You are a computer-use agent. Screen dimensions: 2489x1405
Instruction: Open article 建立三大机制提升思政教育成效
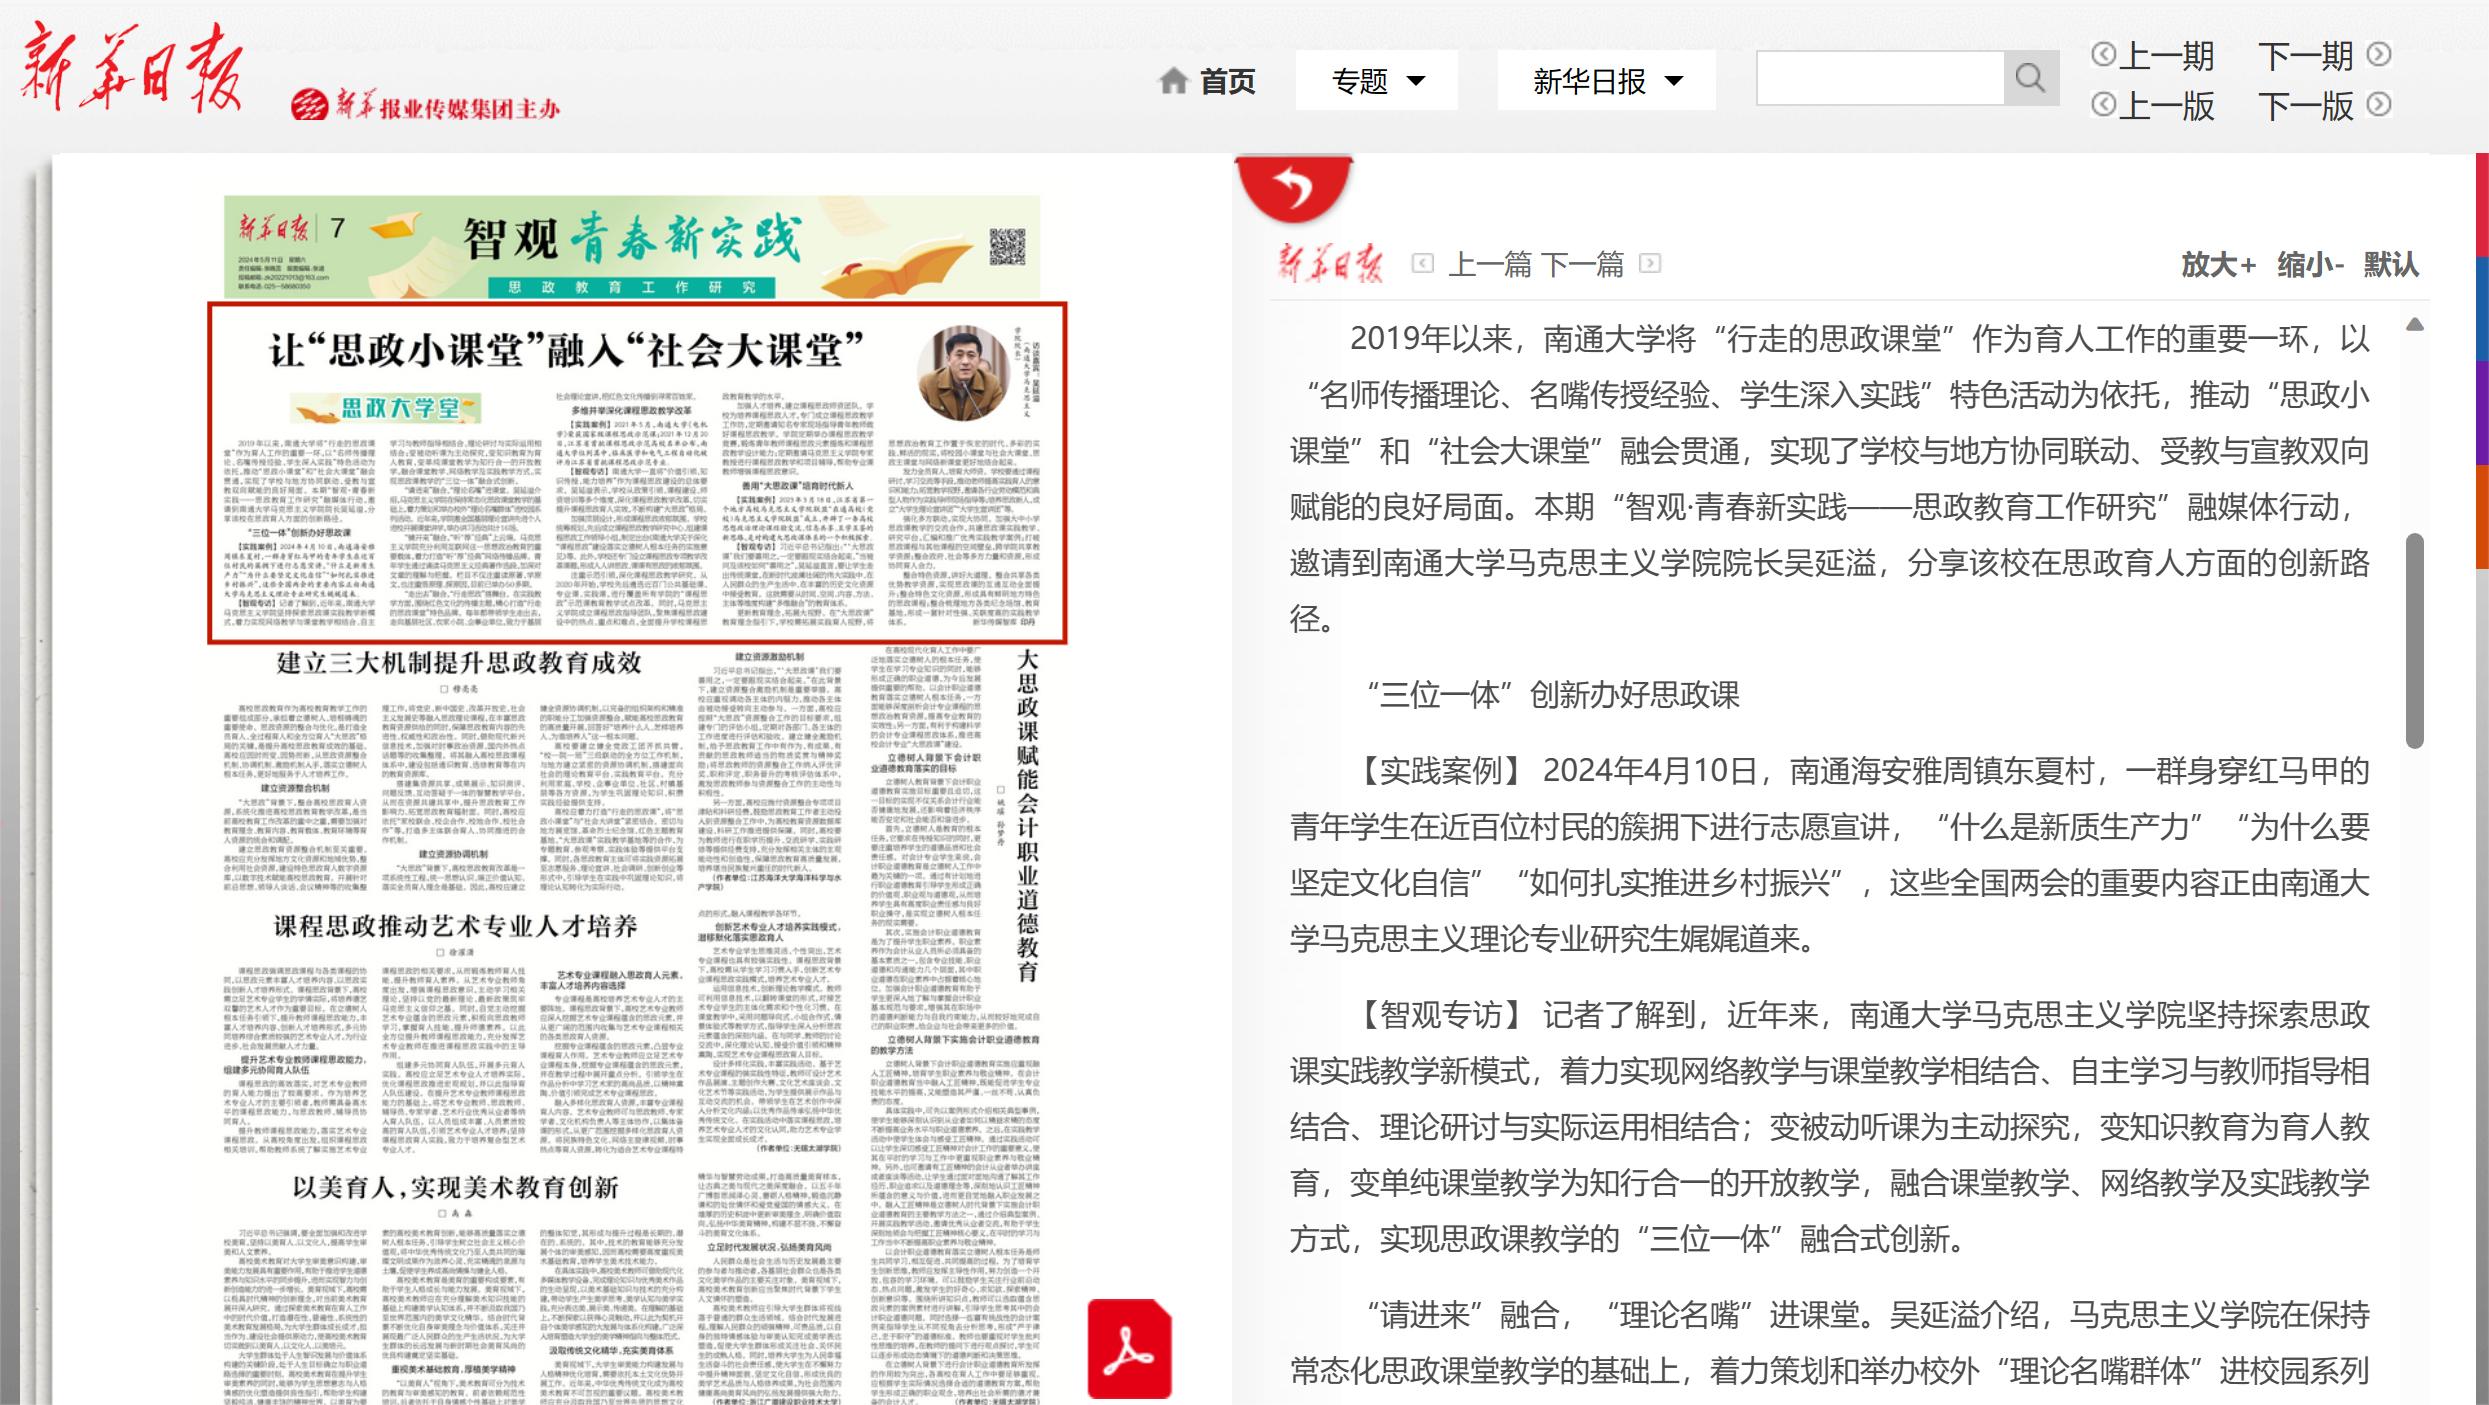click(459, 663)
